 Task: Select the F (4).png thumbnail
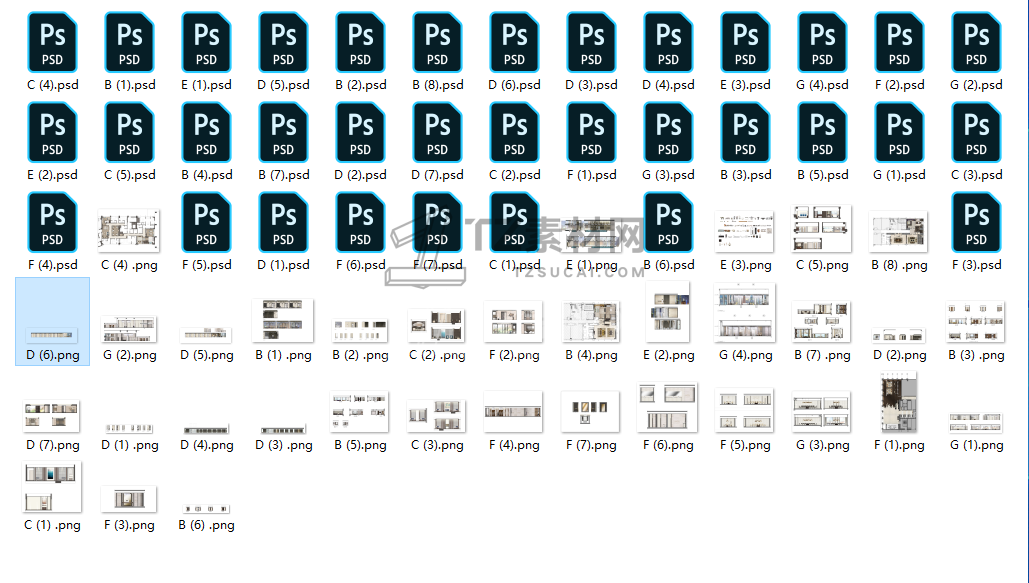[x=513, y=412]
